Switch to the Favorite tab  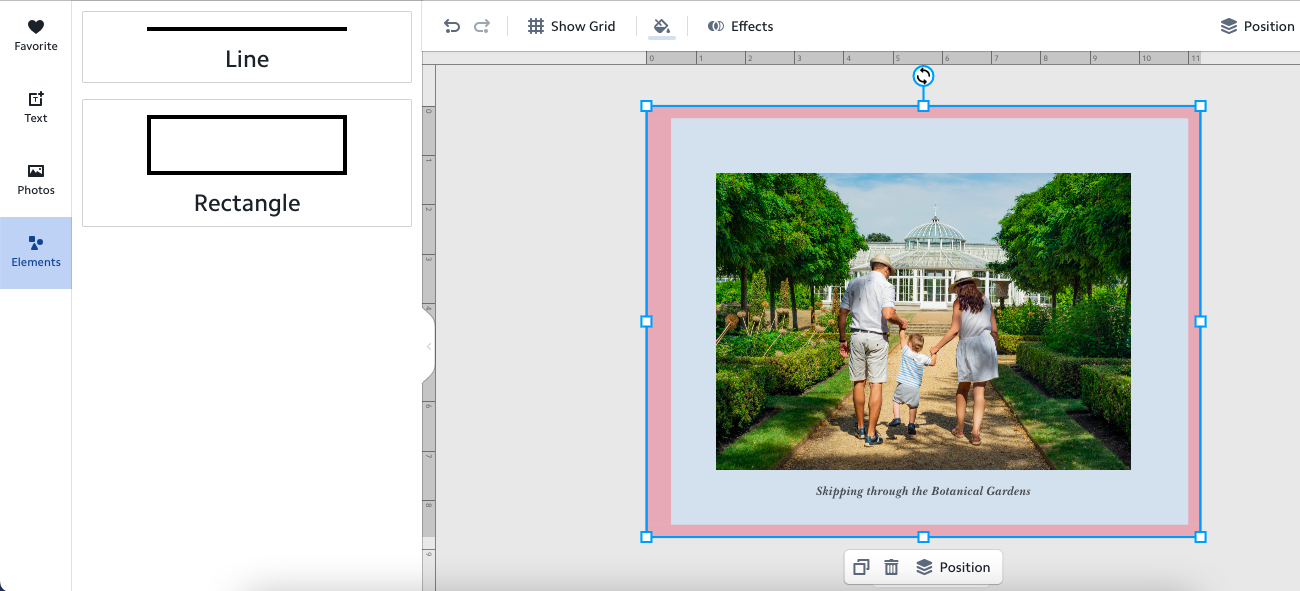[x=36, y=35]
